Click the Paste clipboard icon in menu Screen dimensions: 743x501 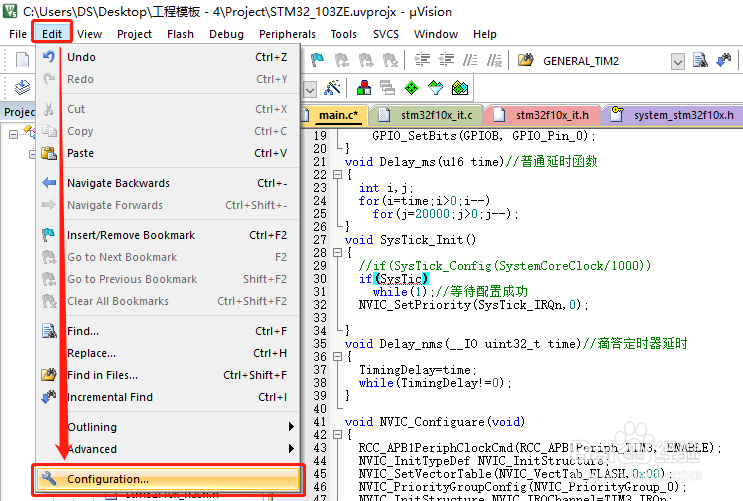[49, 153]
